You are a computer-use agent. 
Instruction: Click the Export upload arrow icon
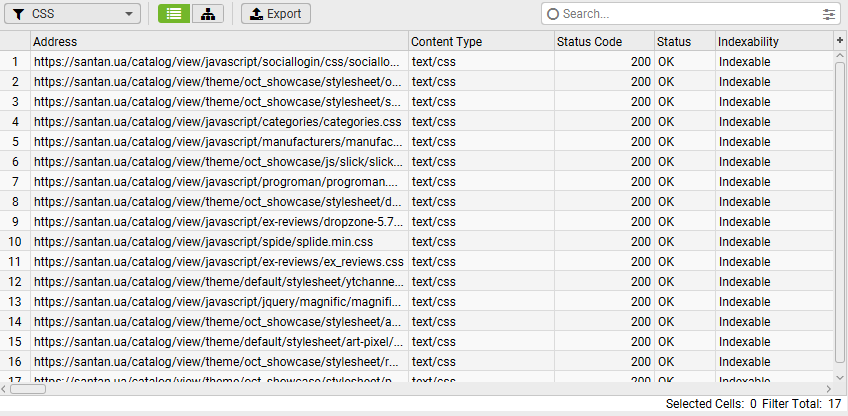256,14
